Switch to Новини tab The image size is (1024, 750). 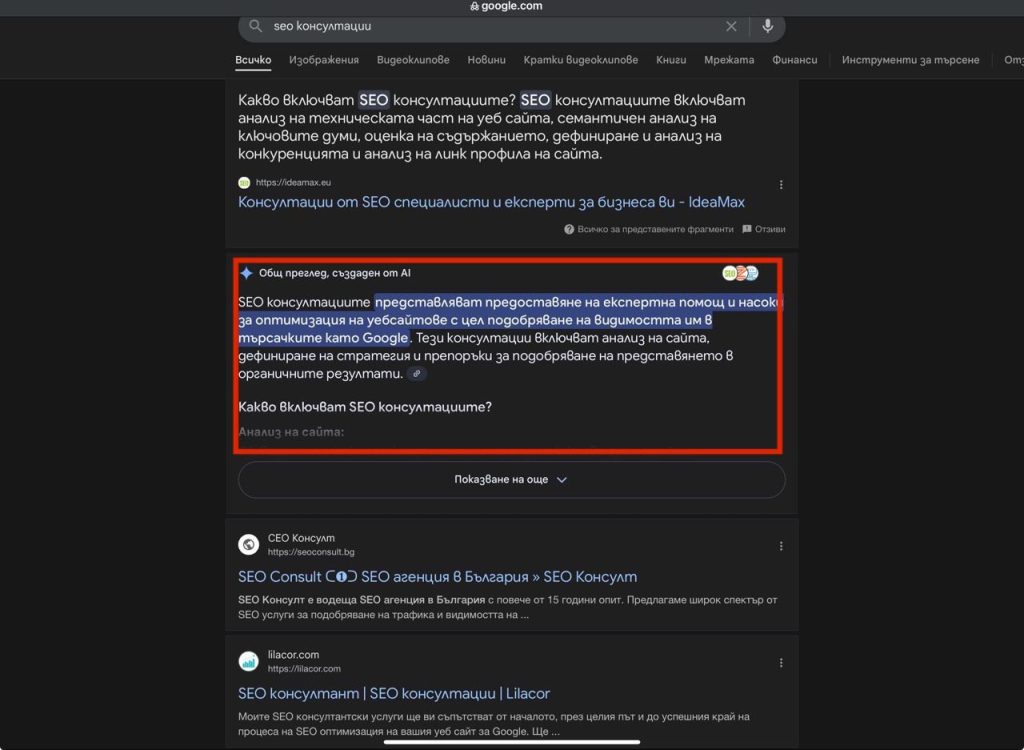(487, 59)
